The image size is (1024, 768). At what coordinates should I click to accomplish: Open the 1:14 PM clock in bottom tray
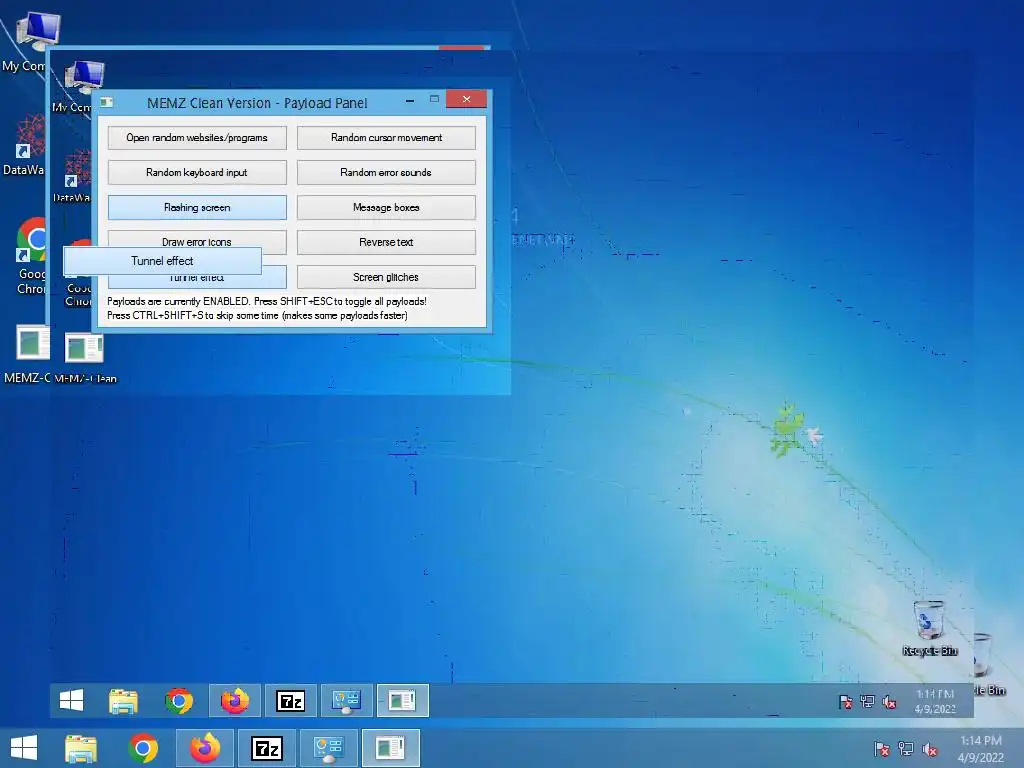coord(981,749)
